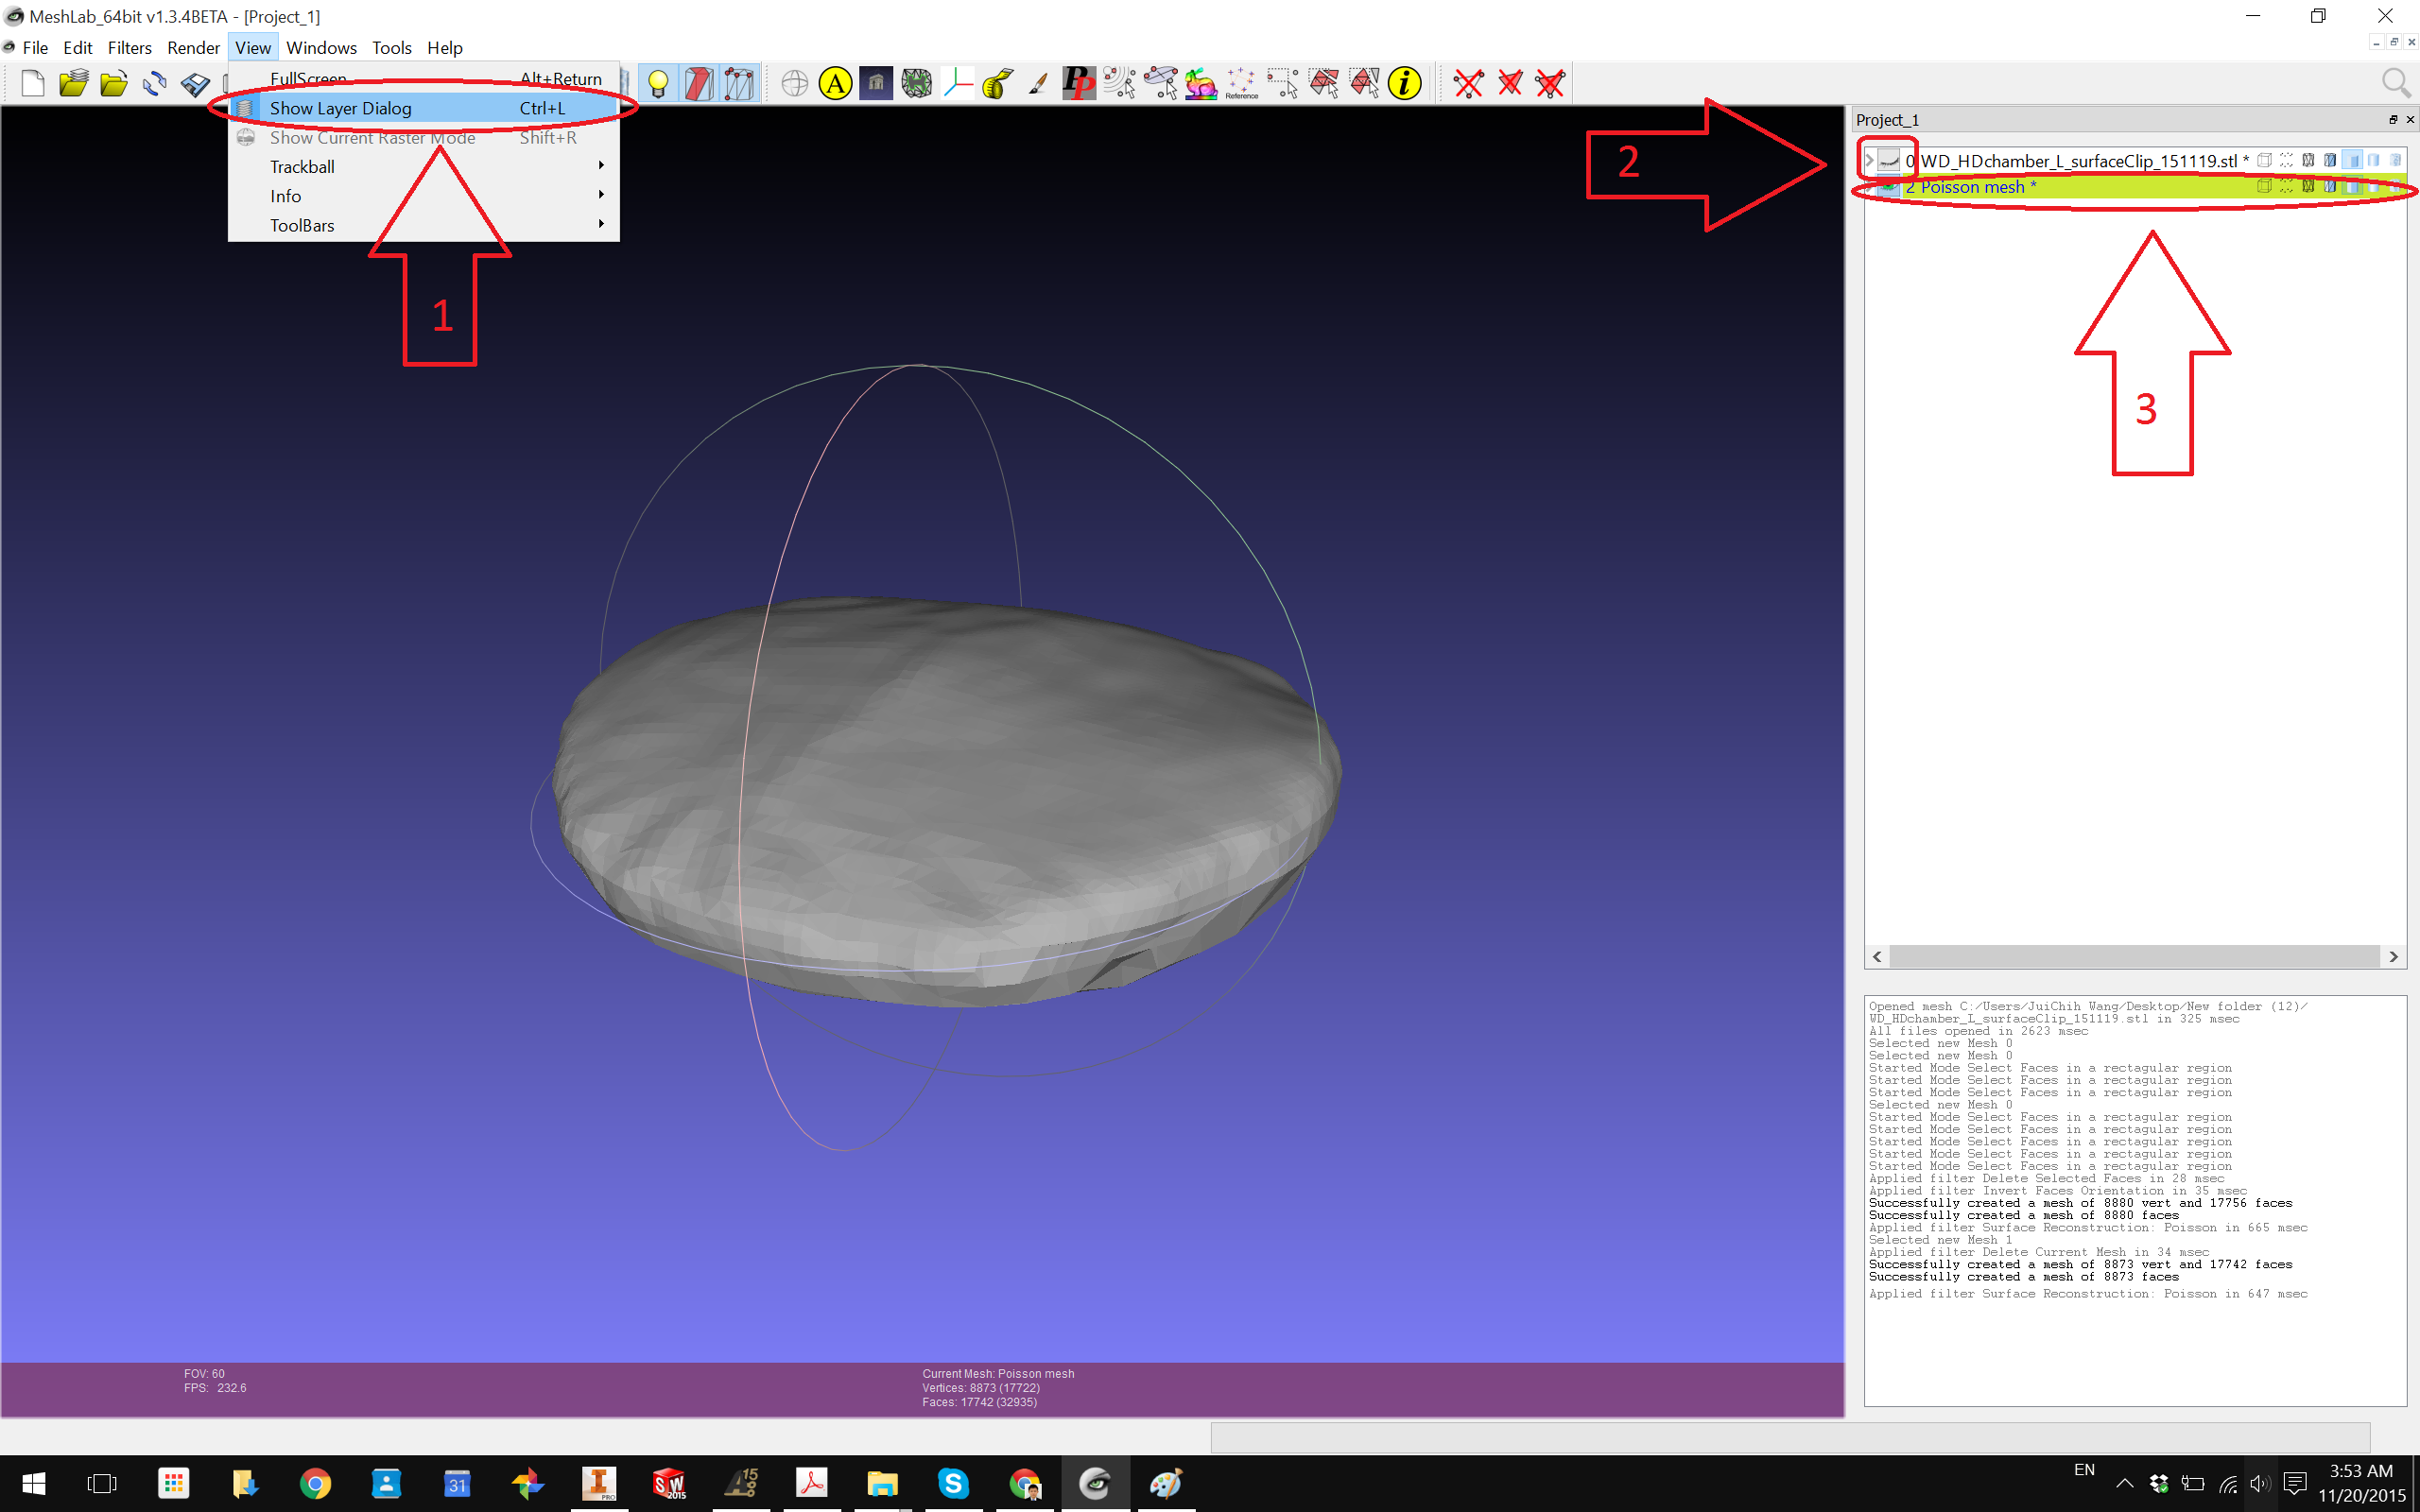Toggle the trackball sphere display icon
2420x1512 pixels.
point(795,84)
